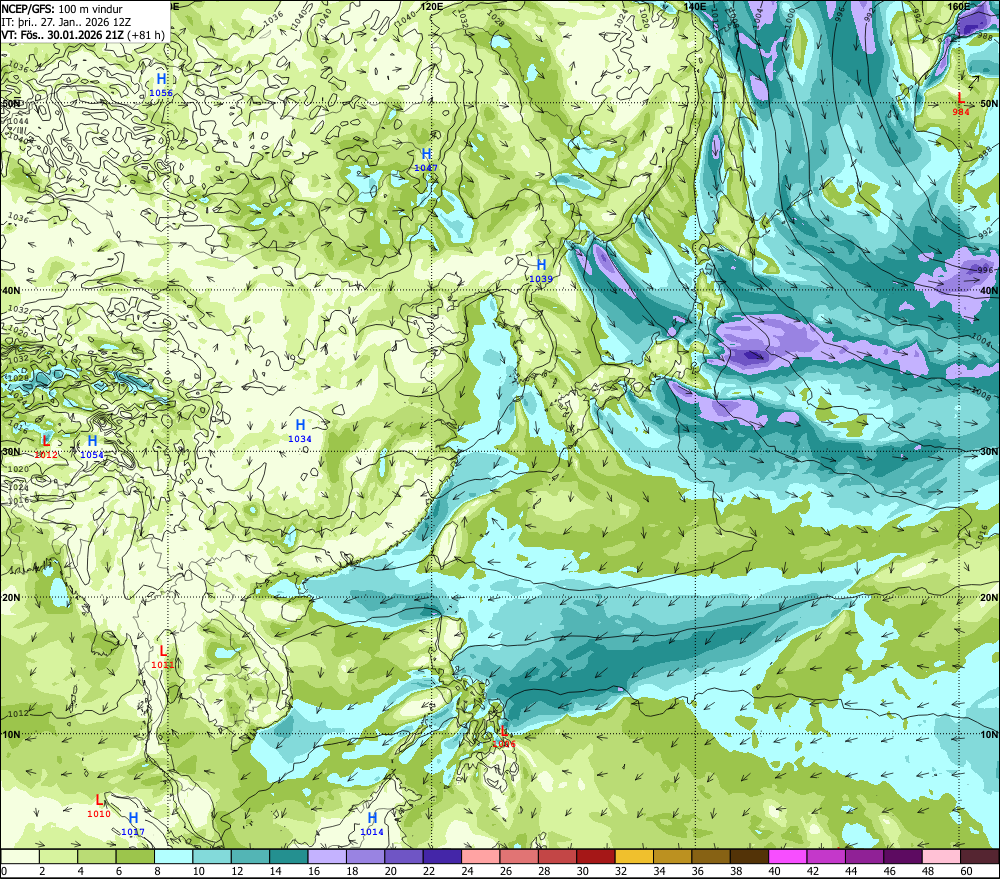Click the H 1056 high-pressure marker
1000x879 pixels.
161,84
